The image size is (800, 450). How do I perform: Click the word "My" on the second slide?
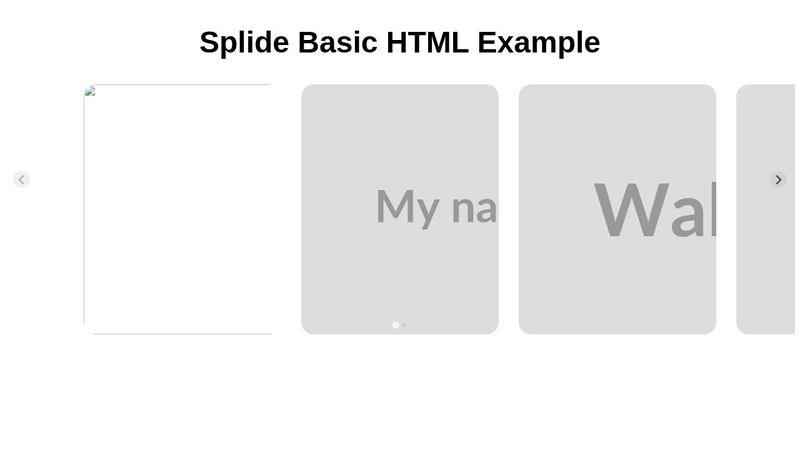click(407, 207)
